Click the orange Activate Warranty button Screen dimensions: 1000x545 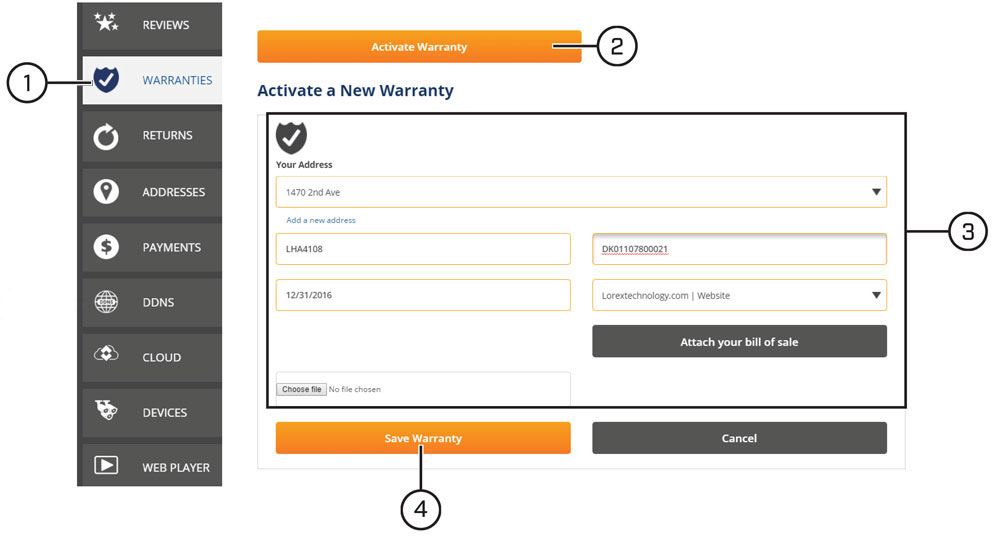tap(419, 47)
